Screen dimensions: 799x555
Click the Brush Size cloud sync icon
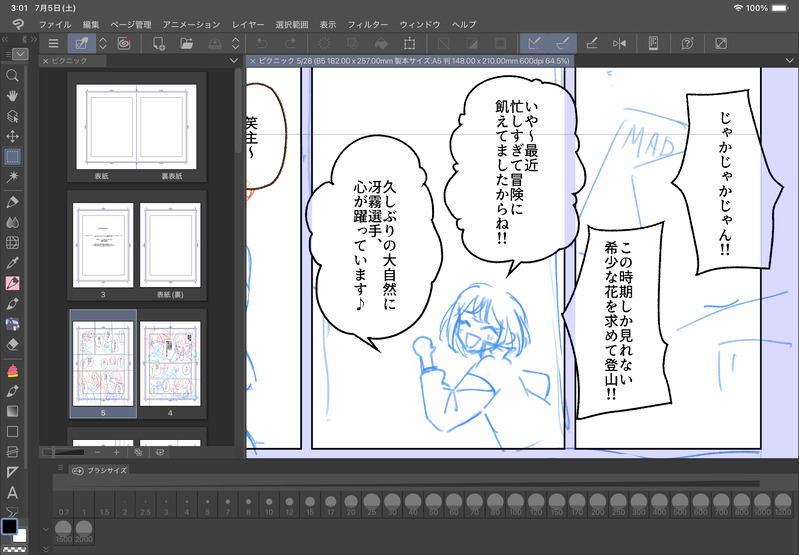point(77,470)
